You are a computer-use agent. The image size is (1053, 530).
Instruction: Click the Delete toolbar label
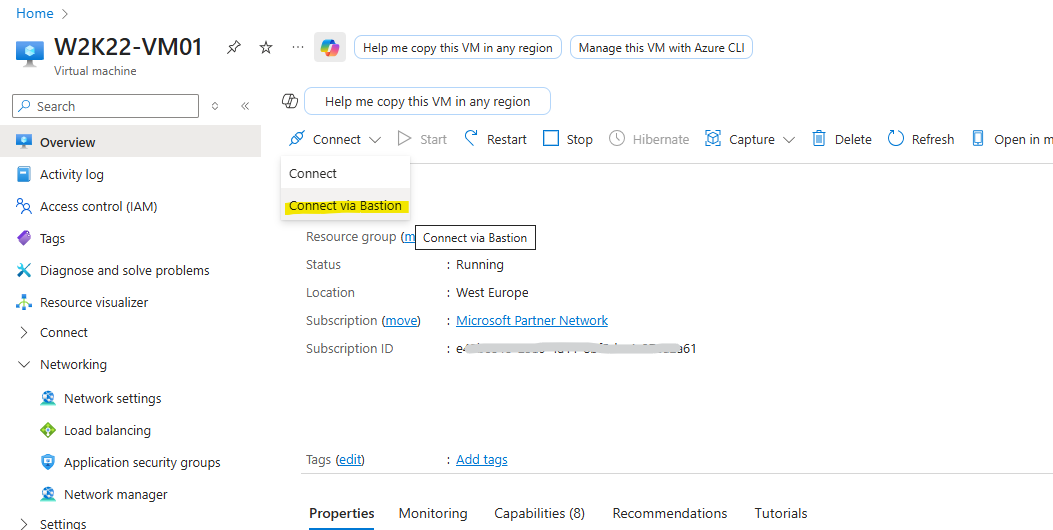pyautogui.click(x=853, y=139)
